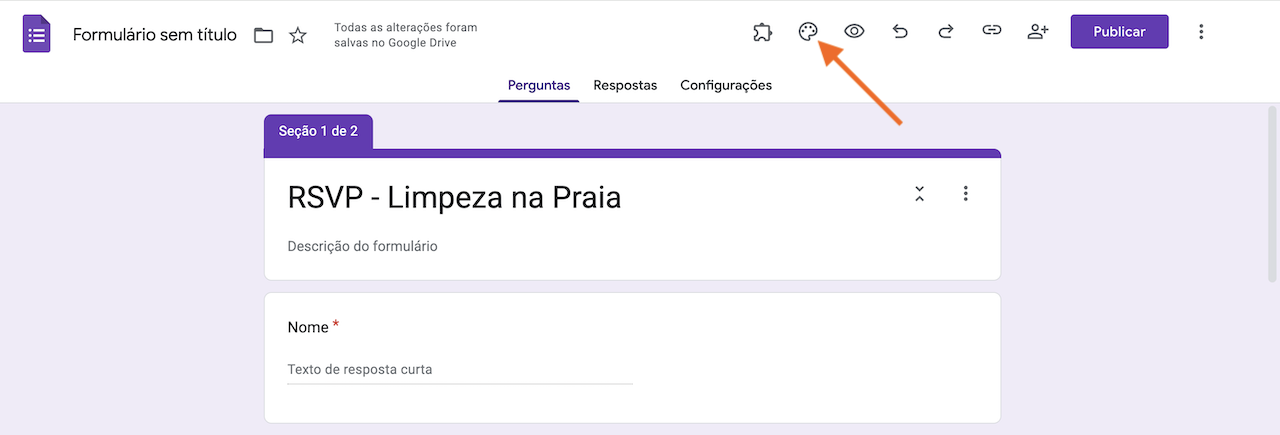Open the add-ons puzzle icon
Screen dimensions: 1280x435
point(762,32)
